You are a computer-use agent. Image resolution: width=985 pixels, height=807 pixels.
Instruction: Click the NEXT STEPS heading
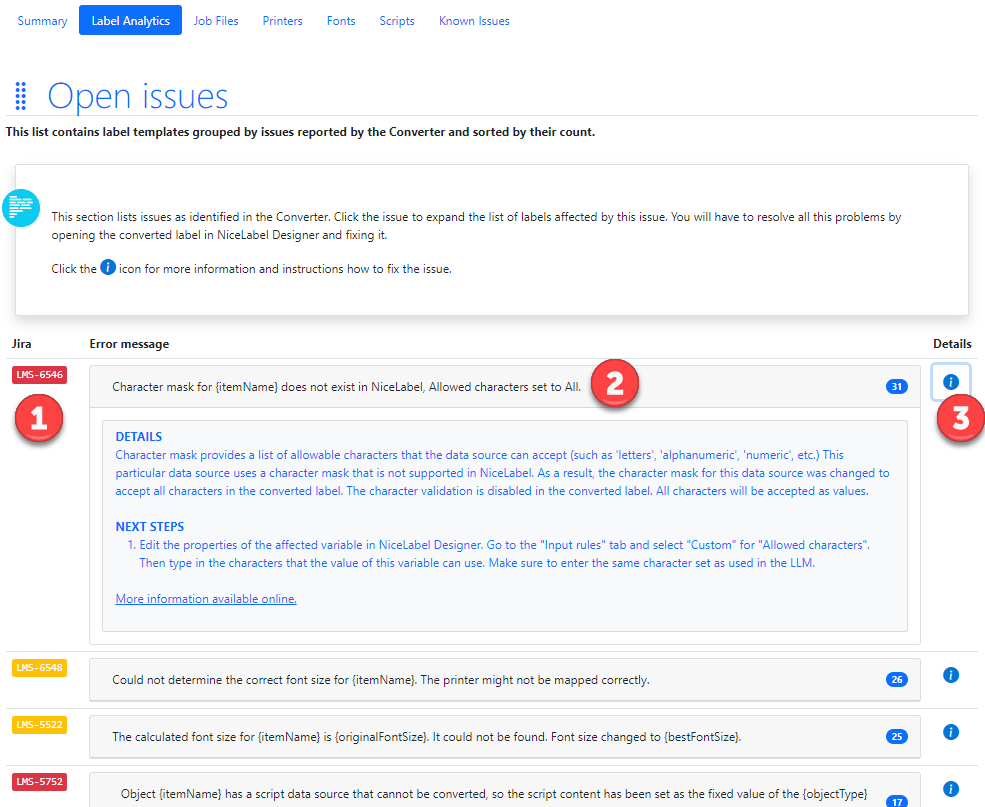pyautogui.click(x=150, y=527)
